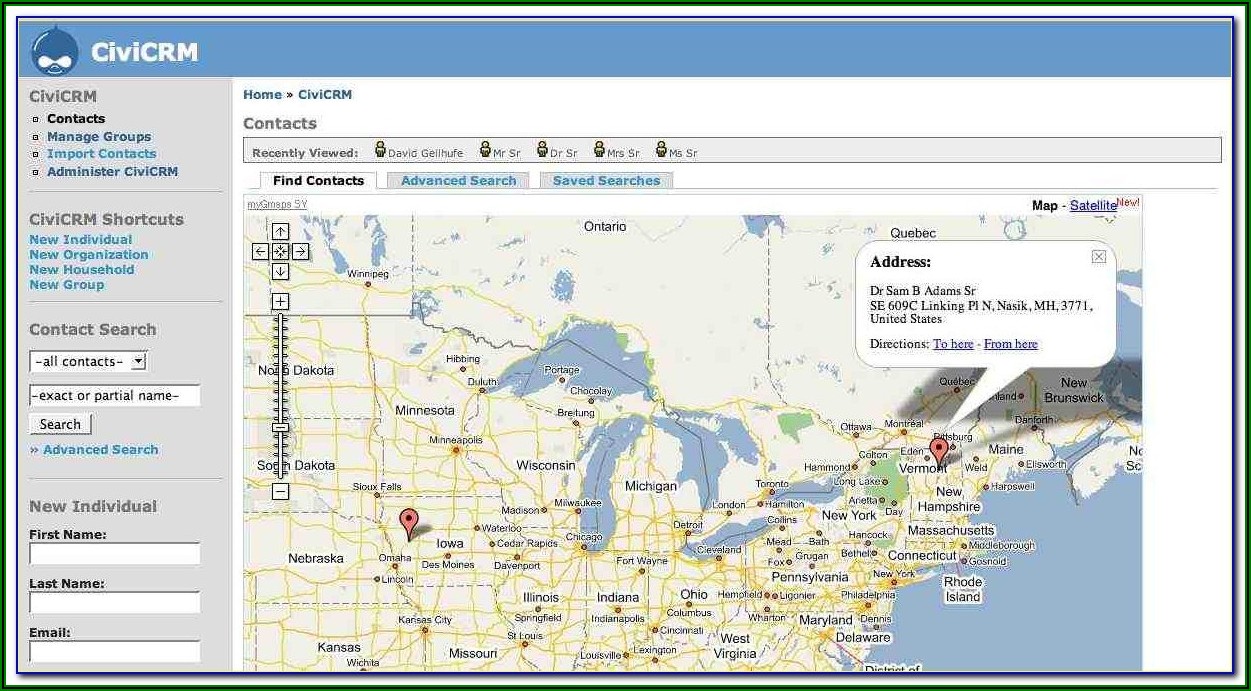1251x691 pixels.
Task: Click the Search button
Action: pos(60,425)
